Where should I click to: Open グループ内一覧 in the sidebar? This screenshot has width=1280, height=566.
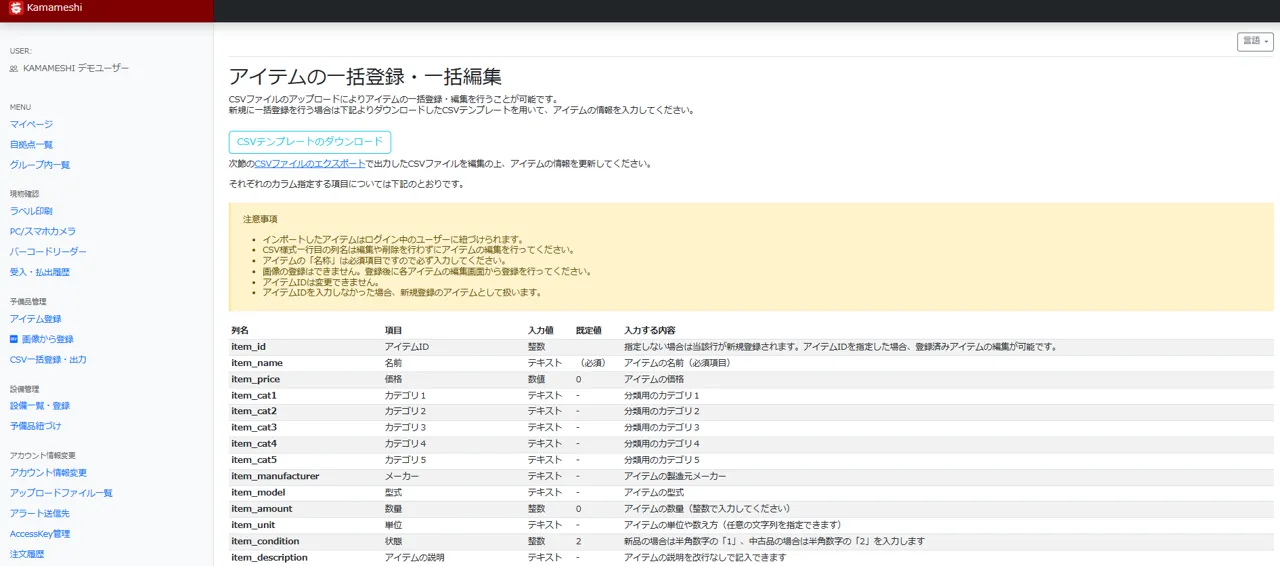pyautogui.click(x=40, y=164)
